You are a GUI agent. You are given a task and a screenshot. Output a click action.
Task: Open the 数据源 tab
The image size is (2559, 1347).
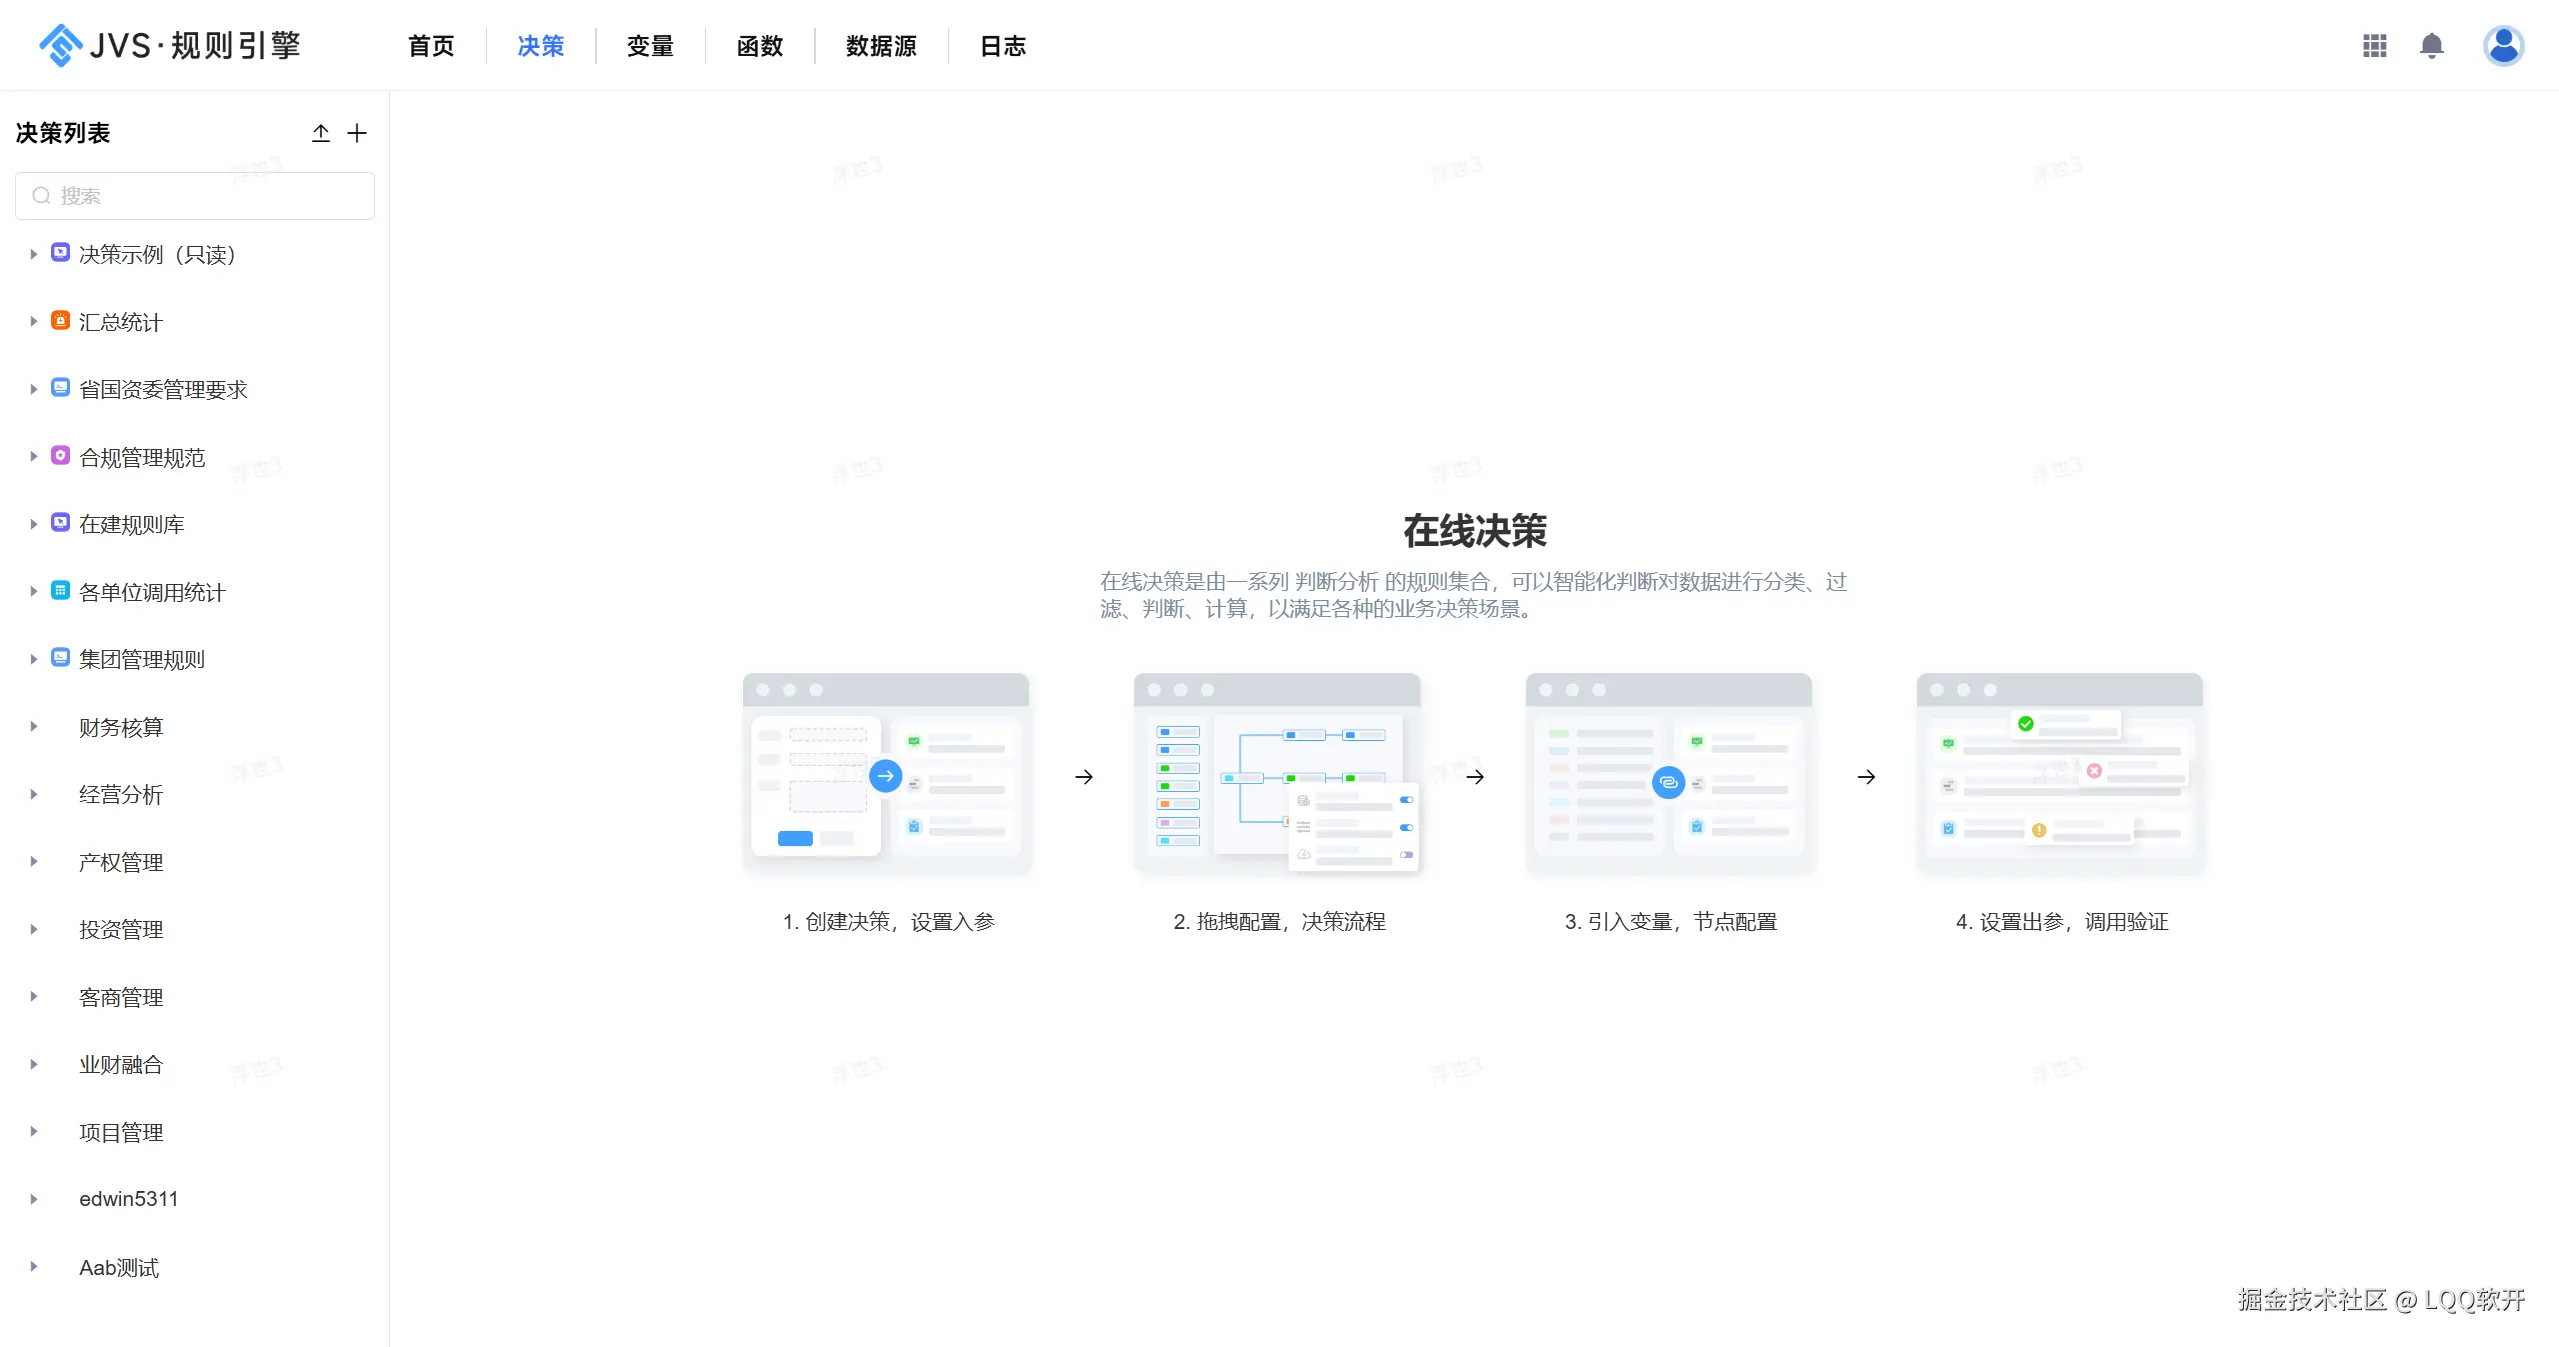click(x=880, y=46)
